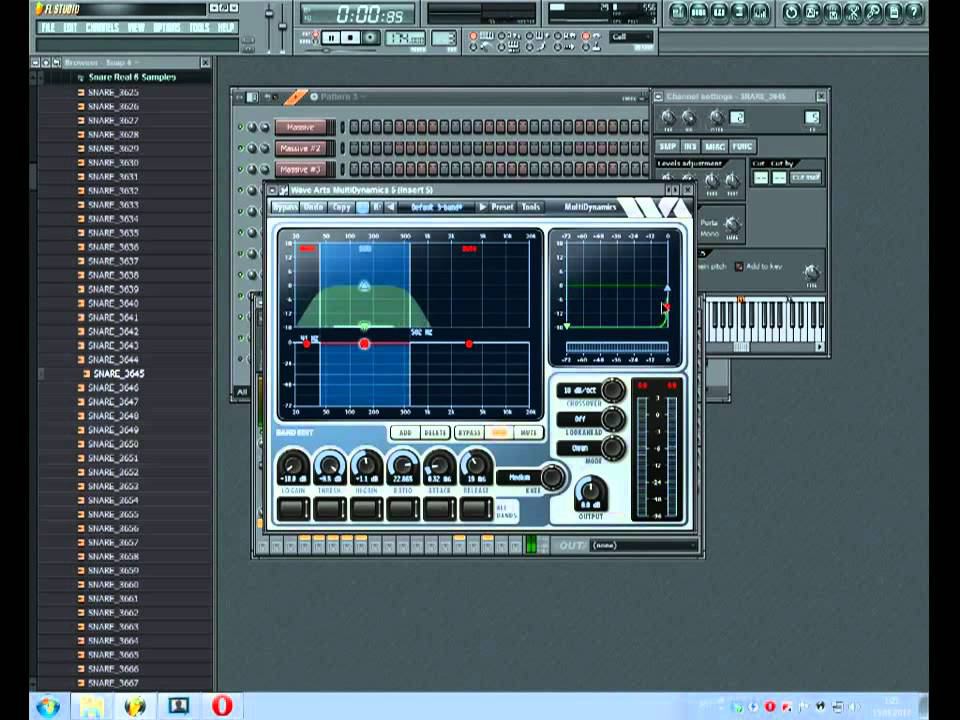960x720 pixels.
Task: Toggle Bypass in MultiDynamics top bar
Action: [285, 207]
